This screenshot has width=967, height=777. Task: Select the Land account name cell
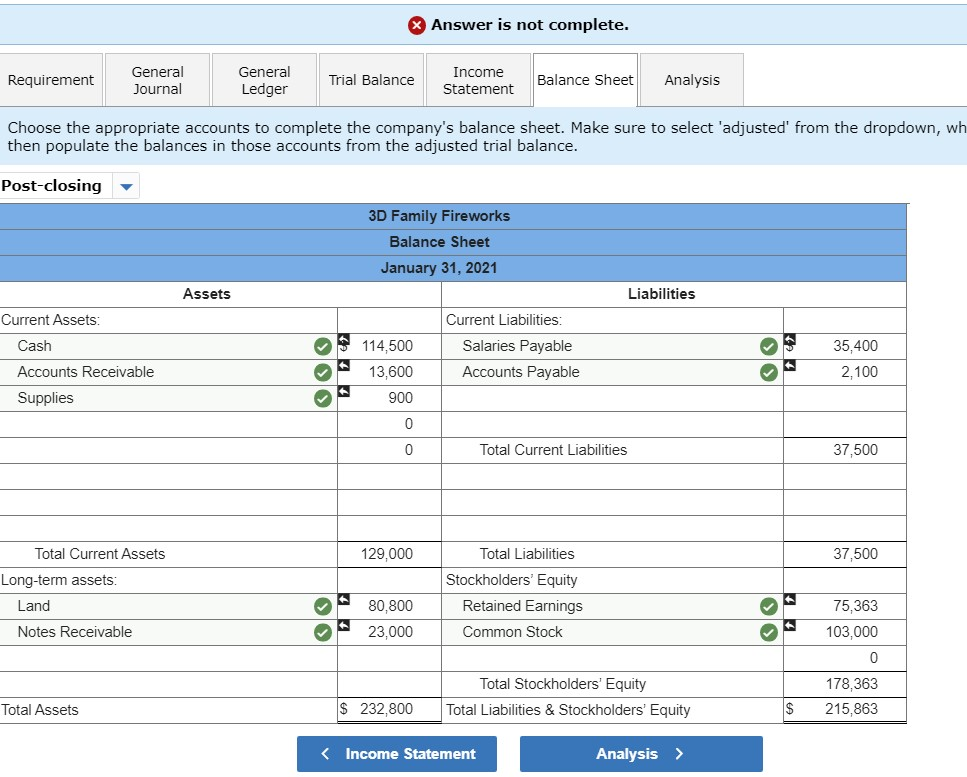coord(168,607)
